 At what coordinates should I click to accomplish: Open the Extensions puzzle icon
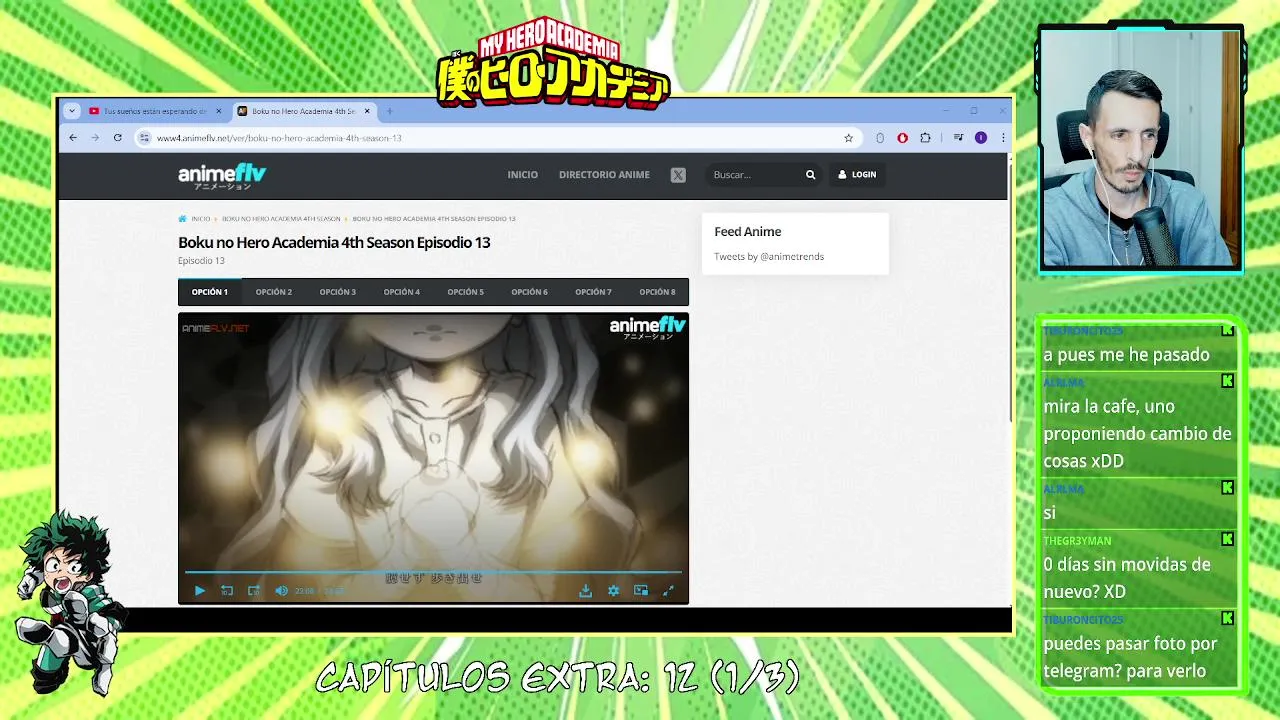coord(925,138)
